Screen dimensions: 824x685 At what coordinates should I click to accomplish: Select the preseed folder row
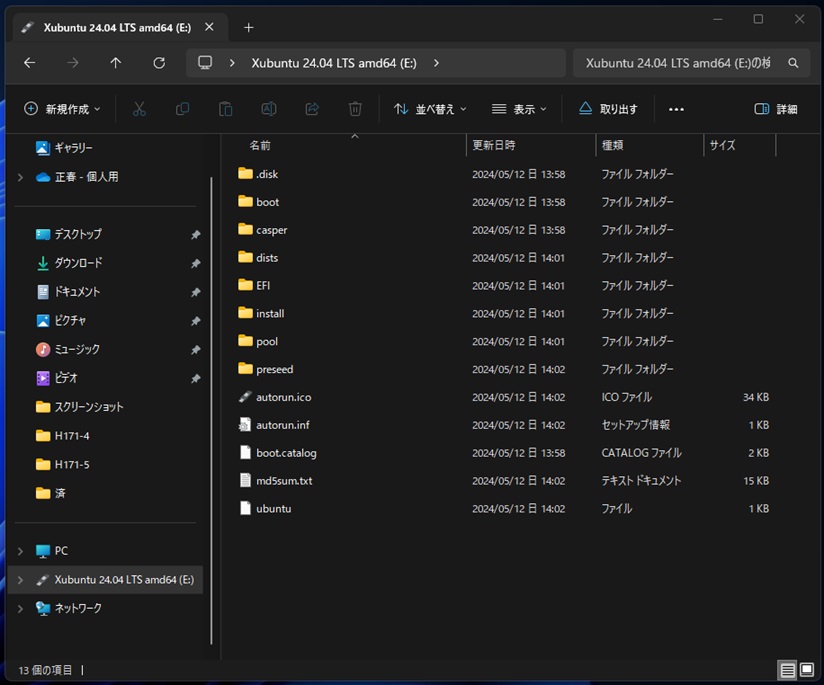click(503, 369)
